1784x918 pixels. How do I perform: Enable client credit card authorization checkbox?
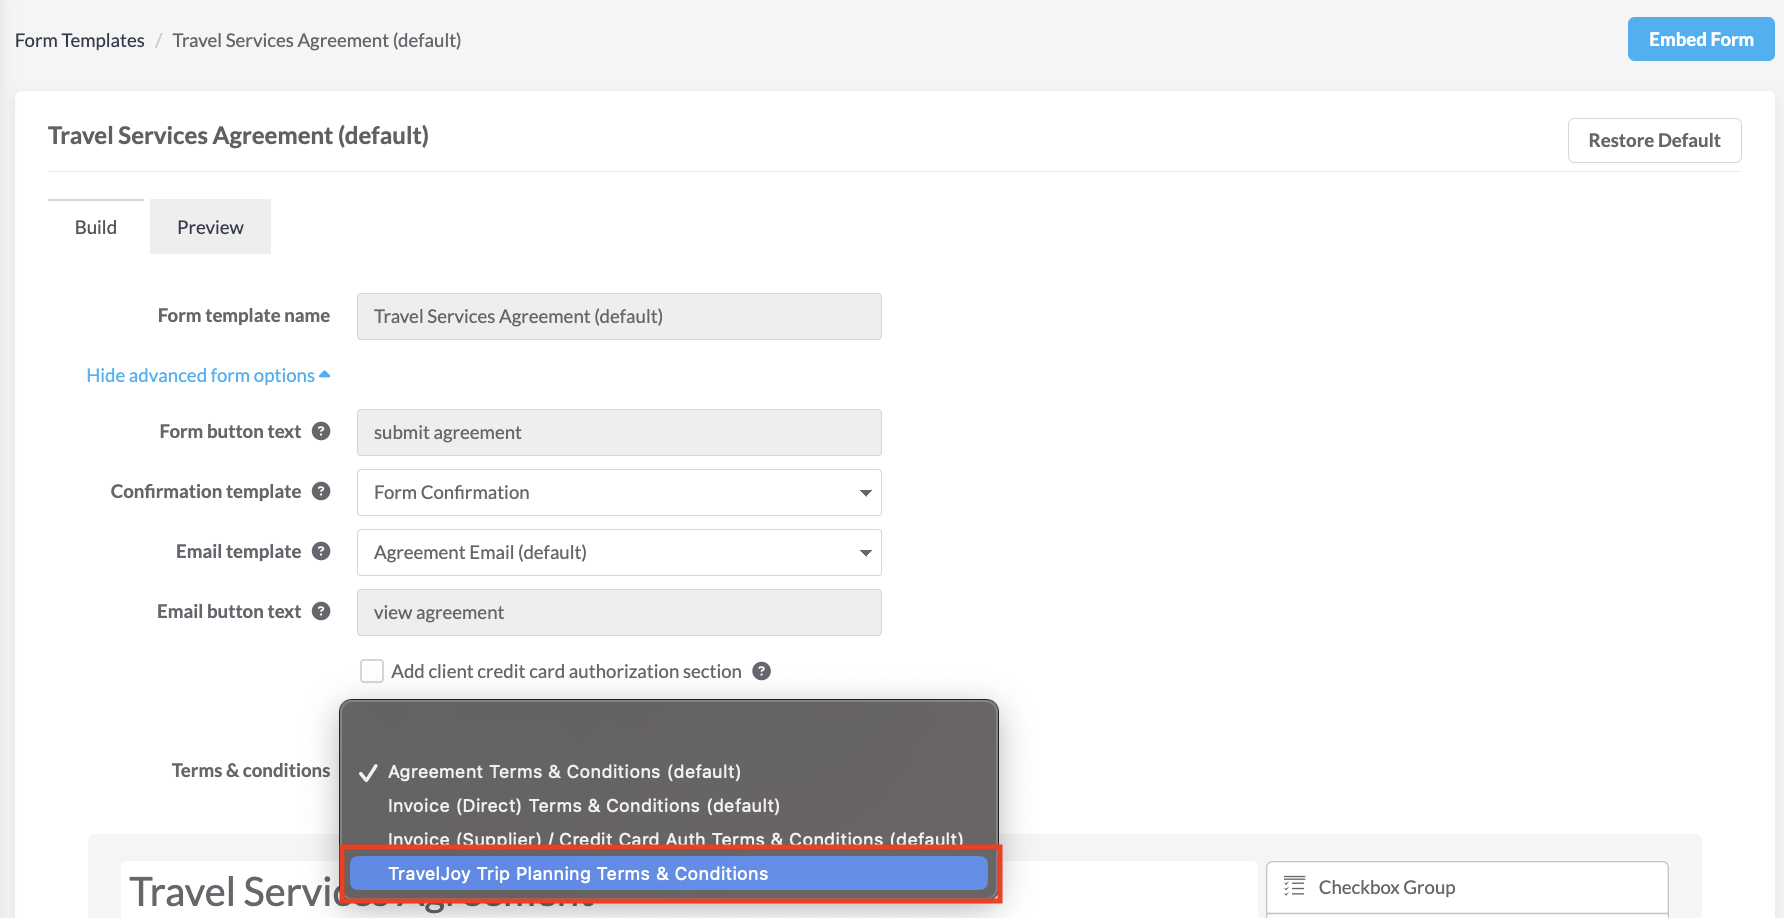click(372, 671)
